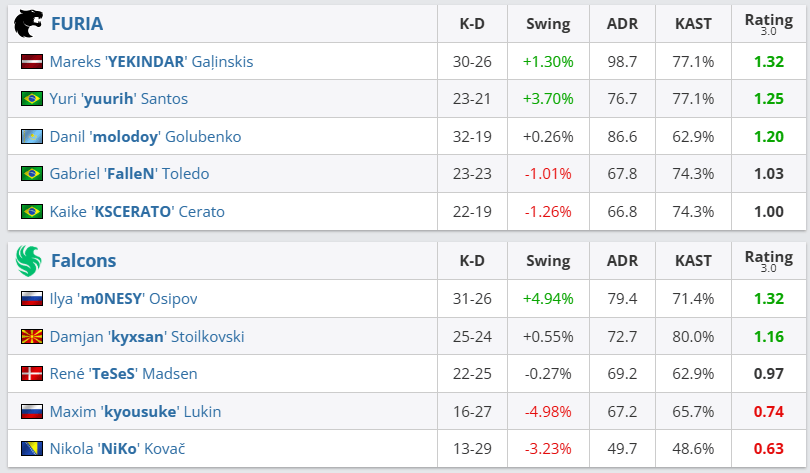Click the Danish flag beside TeSeS
This screenshot has width=810, height=473.
[31, 374]
